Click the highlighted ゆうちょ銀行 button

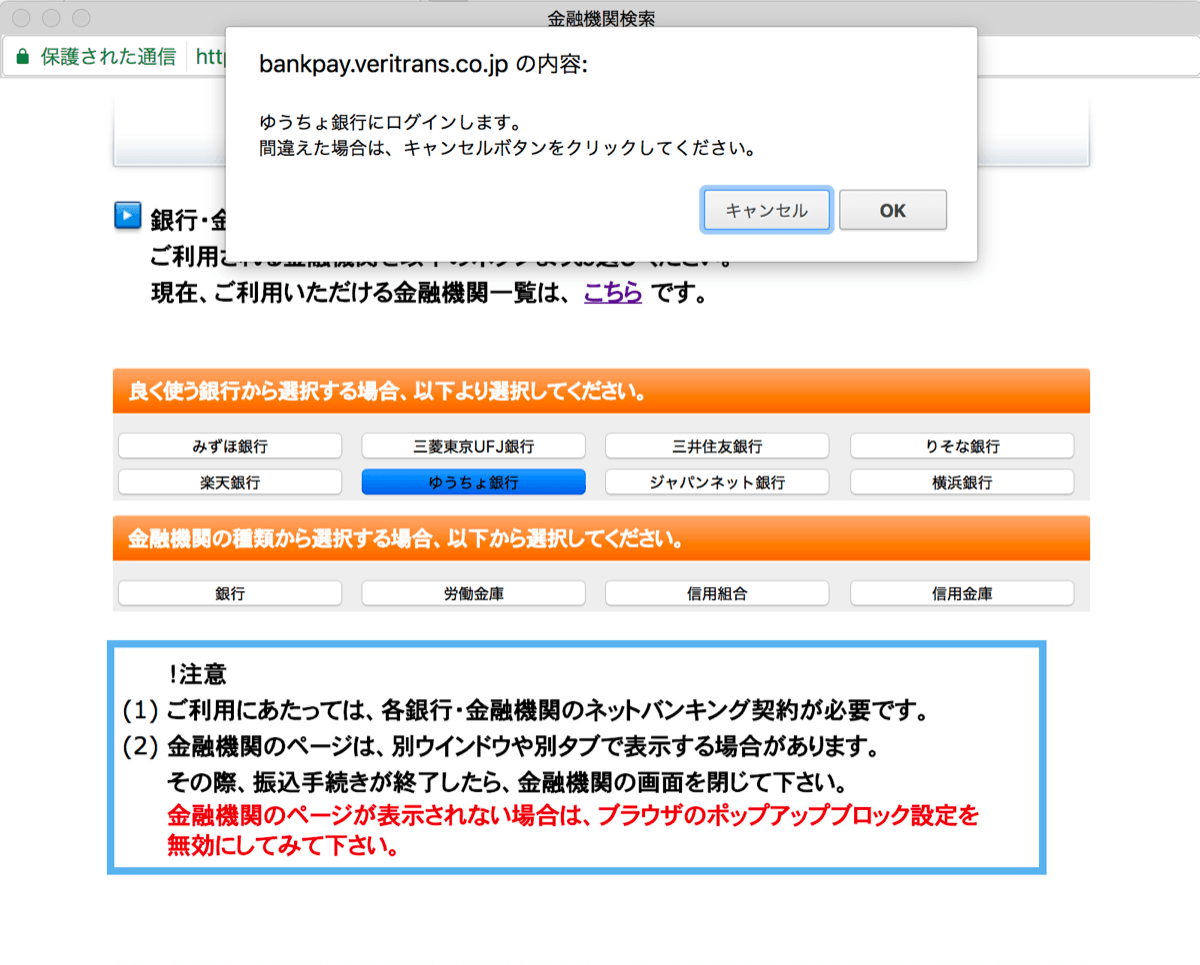coord(473,482)
